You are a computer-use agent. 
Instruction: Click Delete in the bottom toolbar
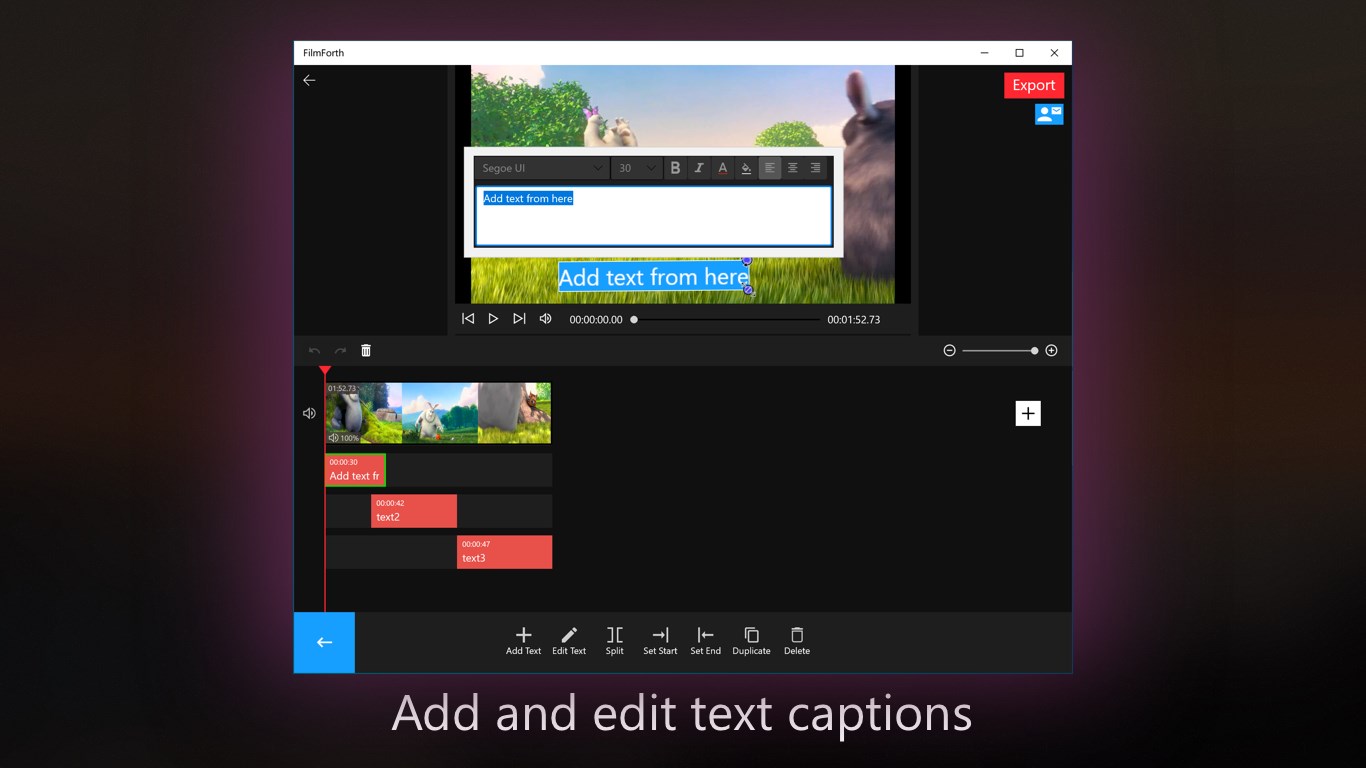pos(797,641)
